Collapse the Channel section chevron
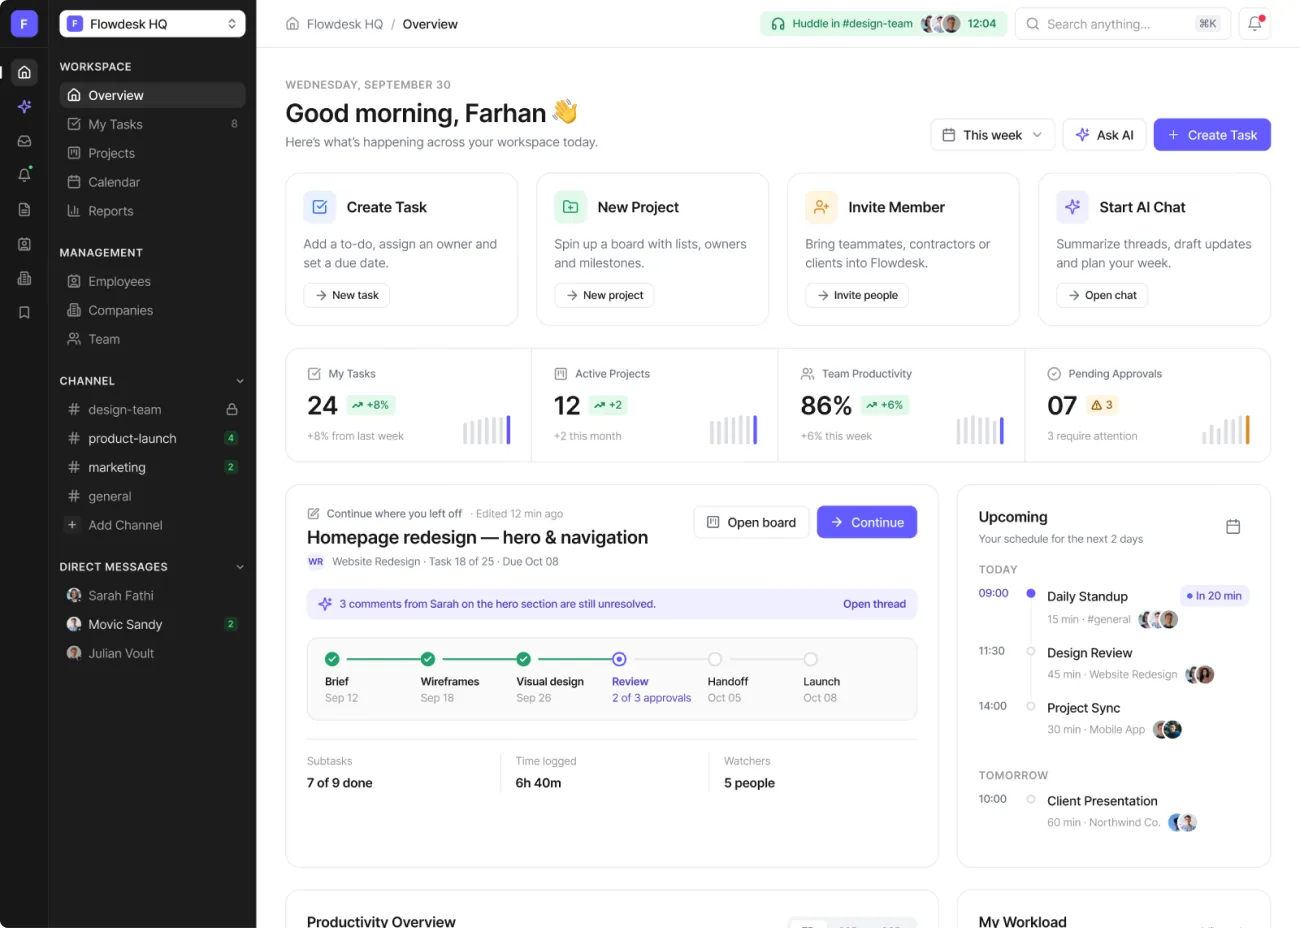Screen dimensions: 1300x928 (x=240, y=381)
